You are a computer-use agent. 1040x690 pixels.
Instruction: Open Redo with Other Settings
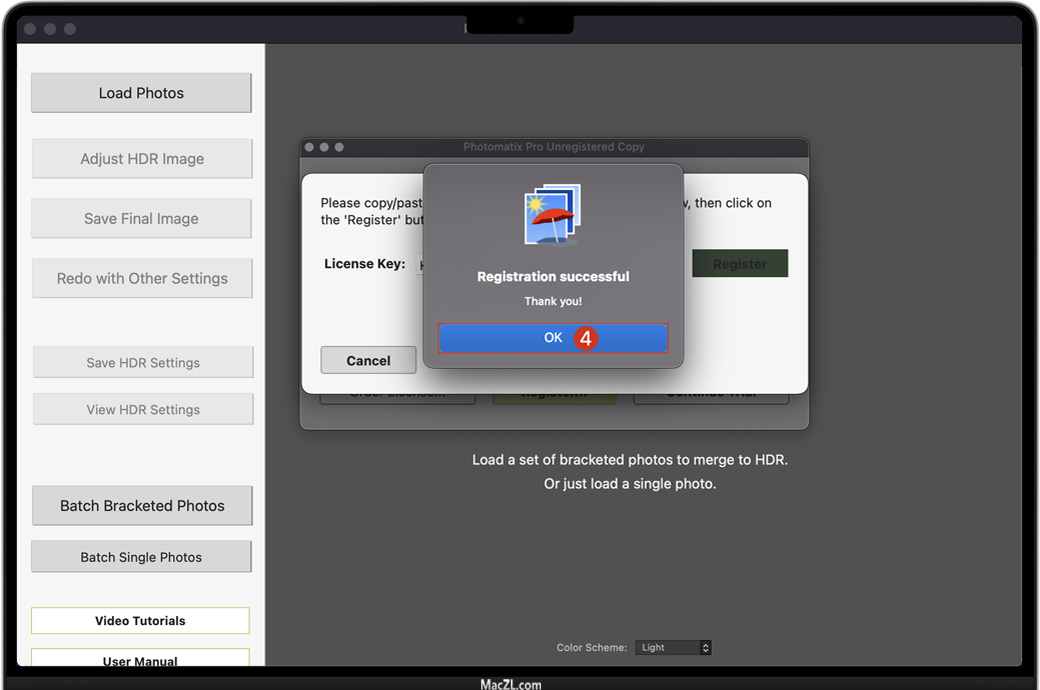click(142, 278)
